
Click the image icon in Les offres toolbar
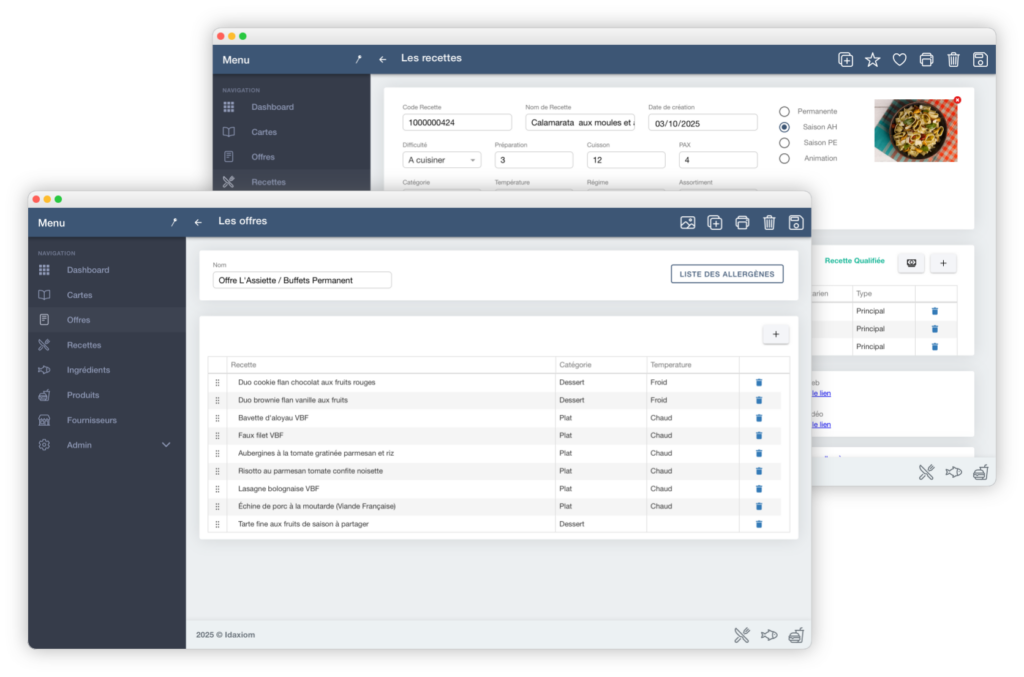pyautogui.click(x=688, y=223)
